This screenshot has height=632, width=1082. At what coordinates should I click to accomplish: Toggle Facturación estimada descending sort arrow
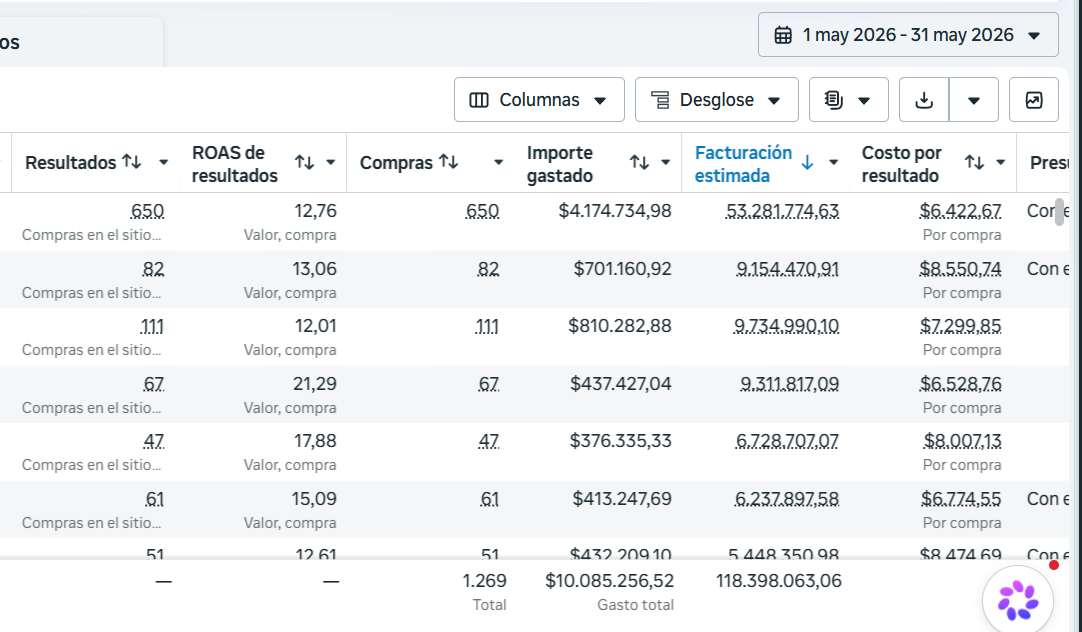(807, 163)
